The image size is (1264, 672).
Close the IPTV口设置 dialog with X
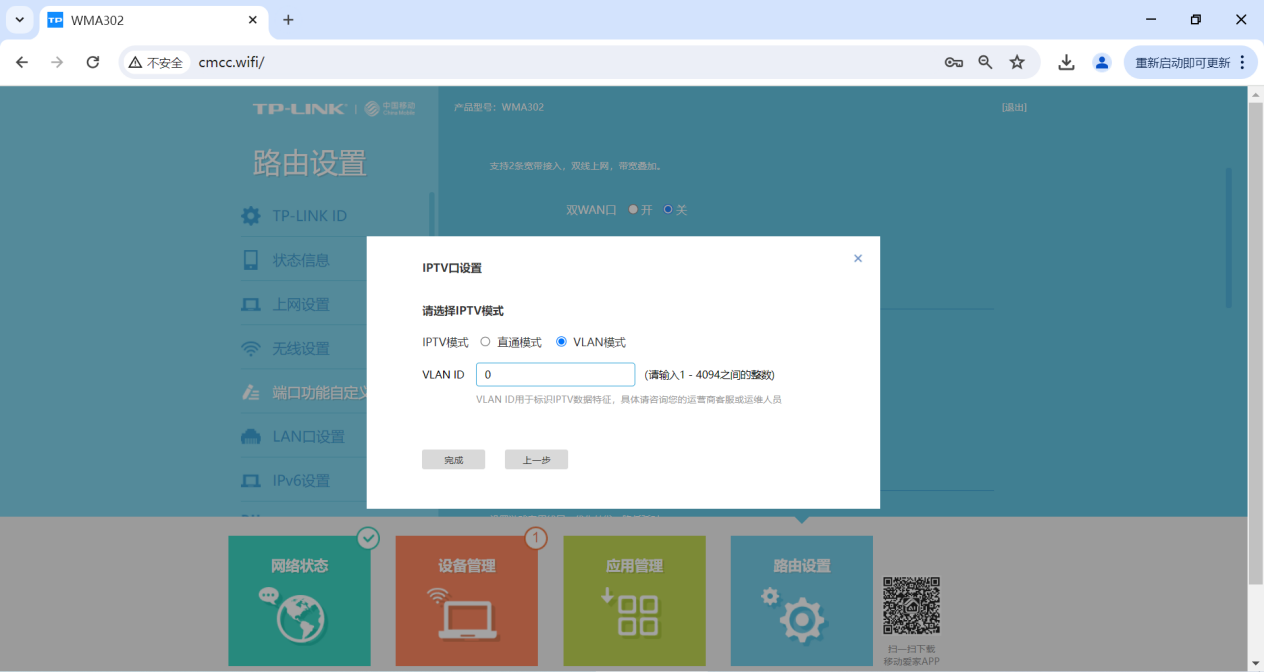(857, 259)
